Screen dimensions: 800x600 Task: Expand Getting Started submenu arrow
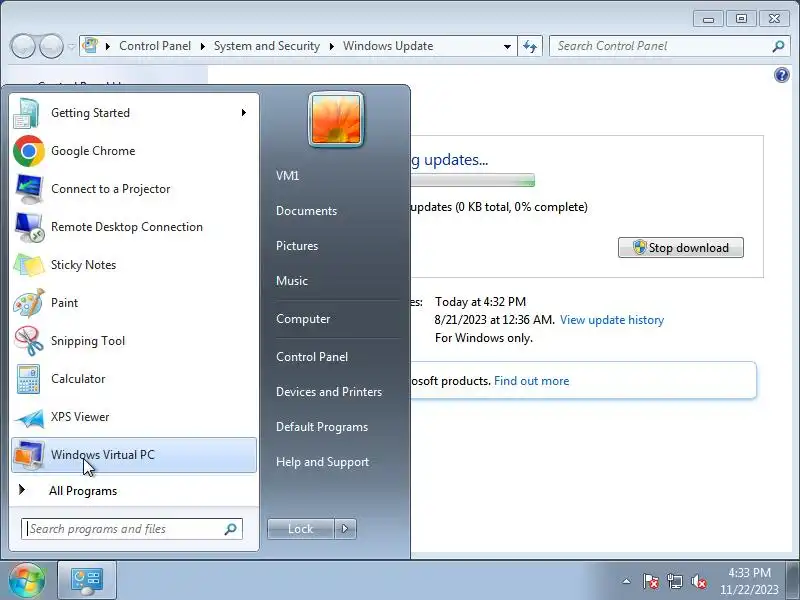(244, 113)
